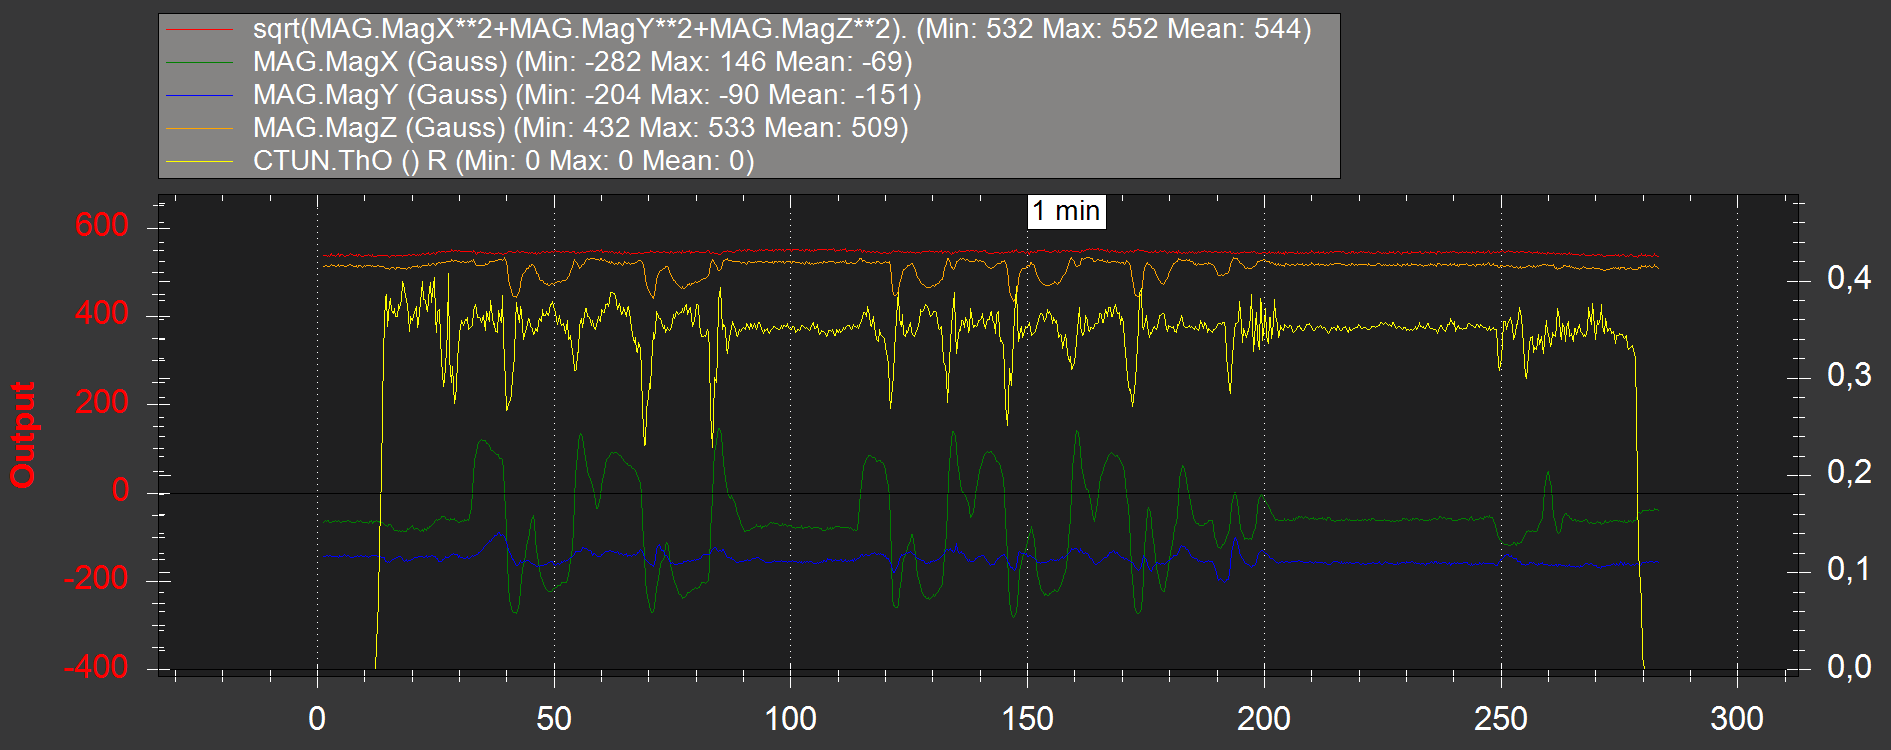Click the 200 label on time axis

[1264, 718]
